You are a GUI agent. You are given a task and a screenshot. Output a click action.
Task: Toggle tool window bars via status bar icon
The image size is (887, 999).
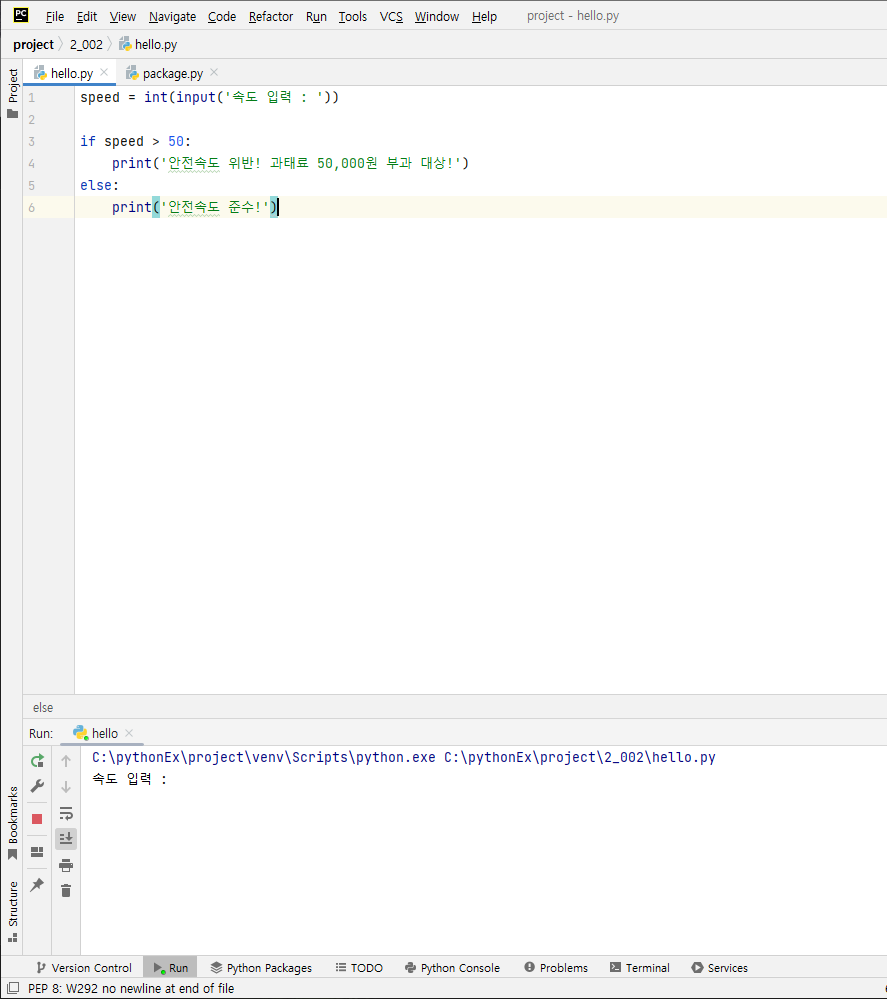13,988
